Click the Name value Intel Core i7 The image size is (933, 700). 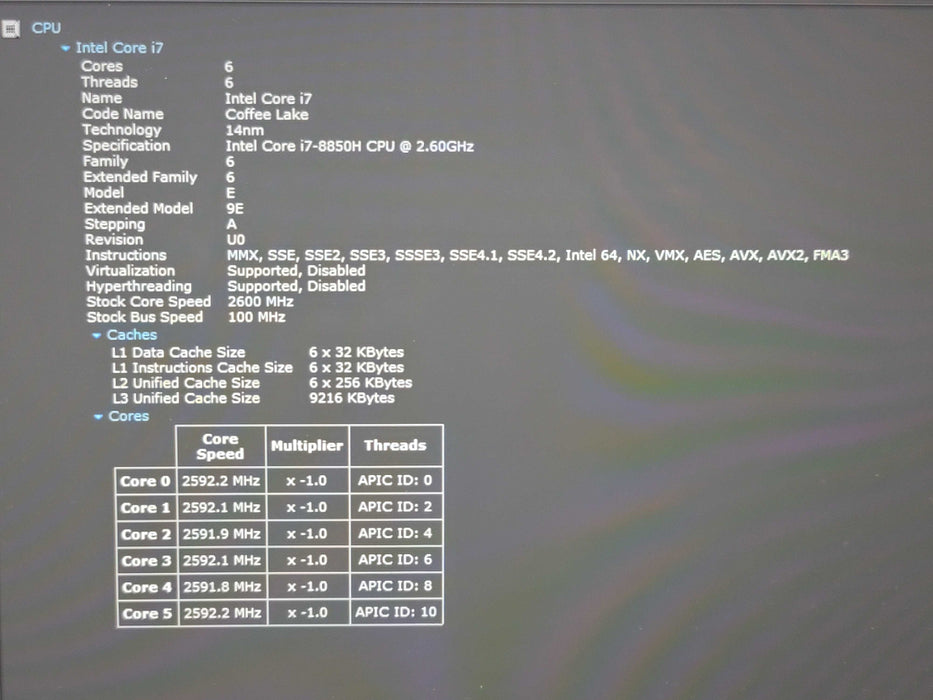tap(268, 99)
